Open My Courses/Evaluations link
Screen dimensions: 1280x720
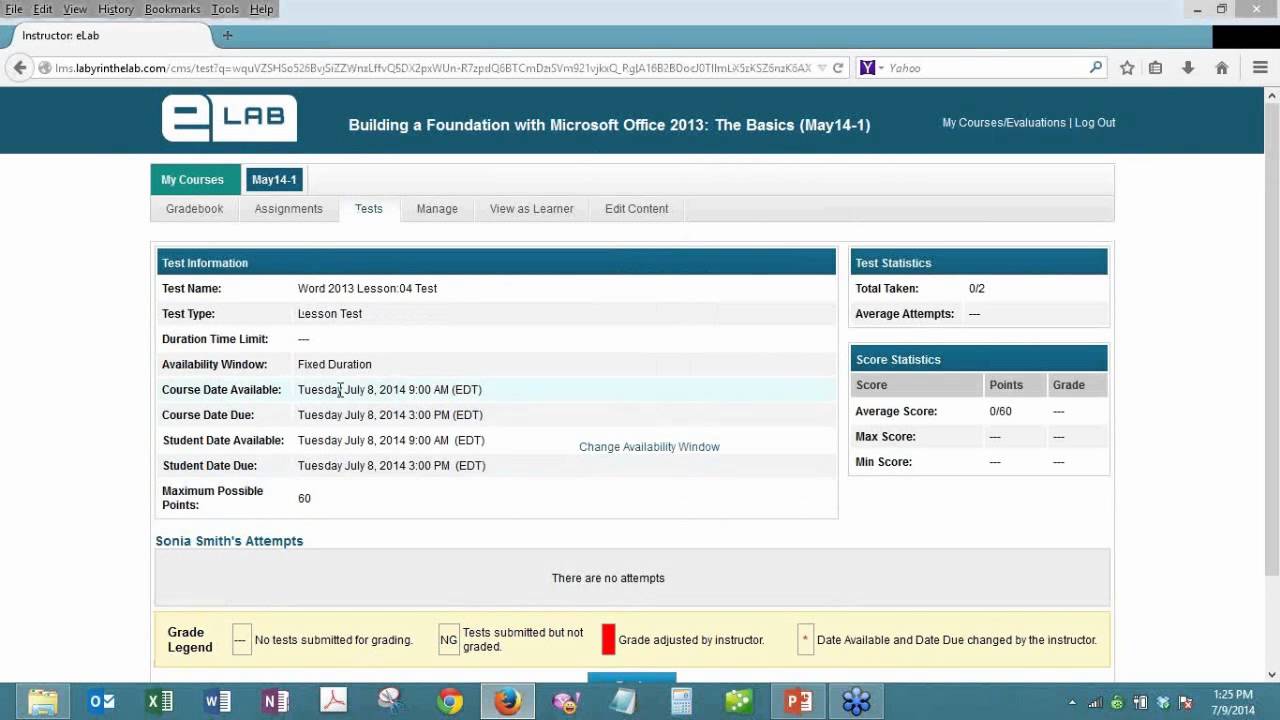(1004, 123)
